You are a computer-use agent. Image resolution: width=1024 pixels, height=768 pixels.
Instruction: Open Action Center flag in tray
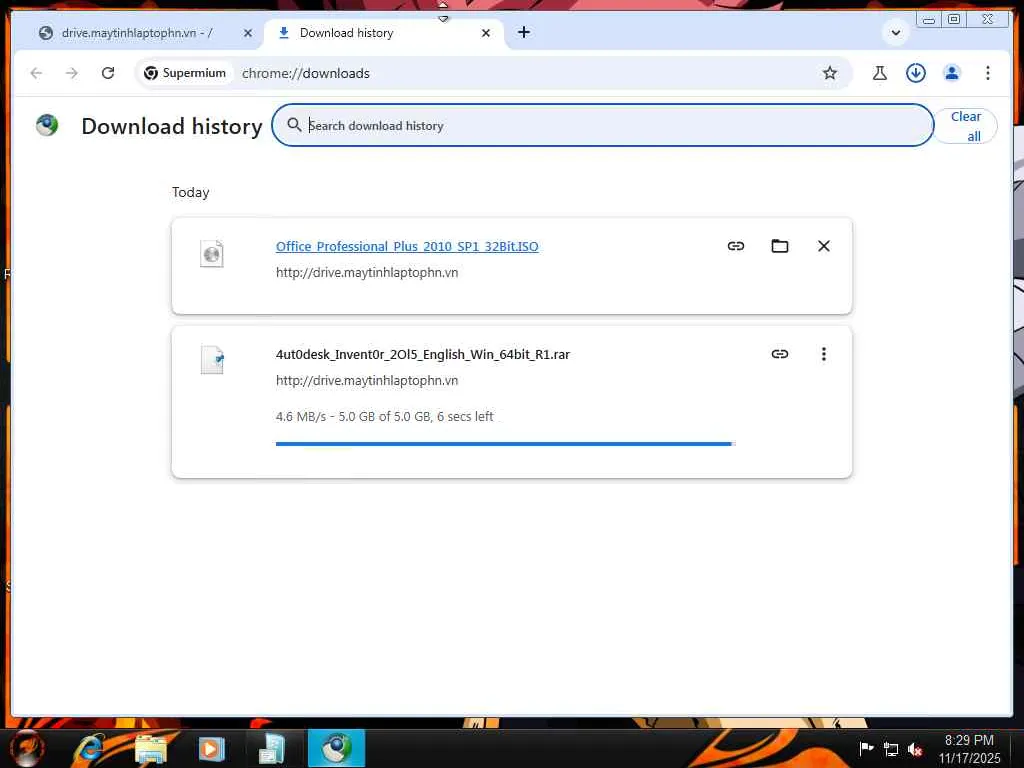click(x=866, y=748)
